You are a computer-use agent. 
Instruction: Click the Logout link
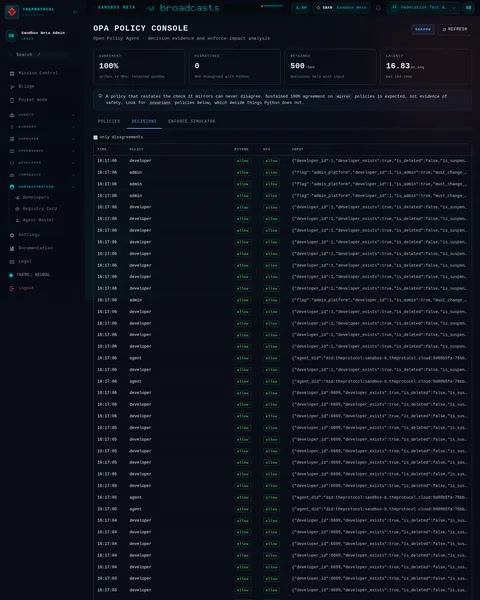click(x=26, y=288)
